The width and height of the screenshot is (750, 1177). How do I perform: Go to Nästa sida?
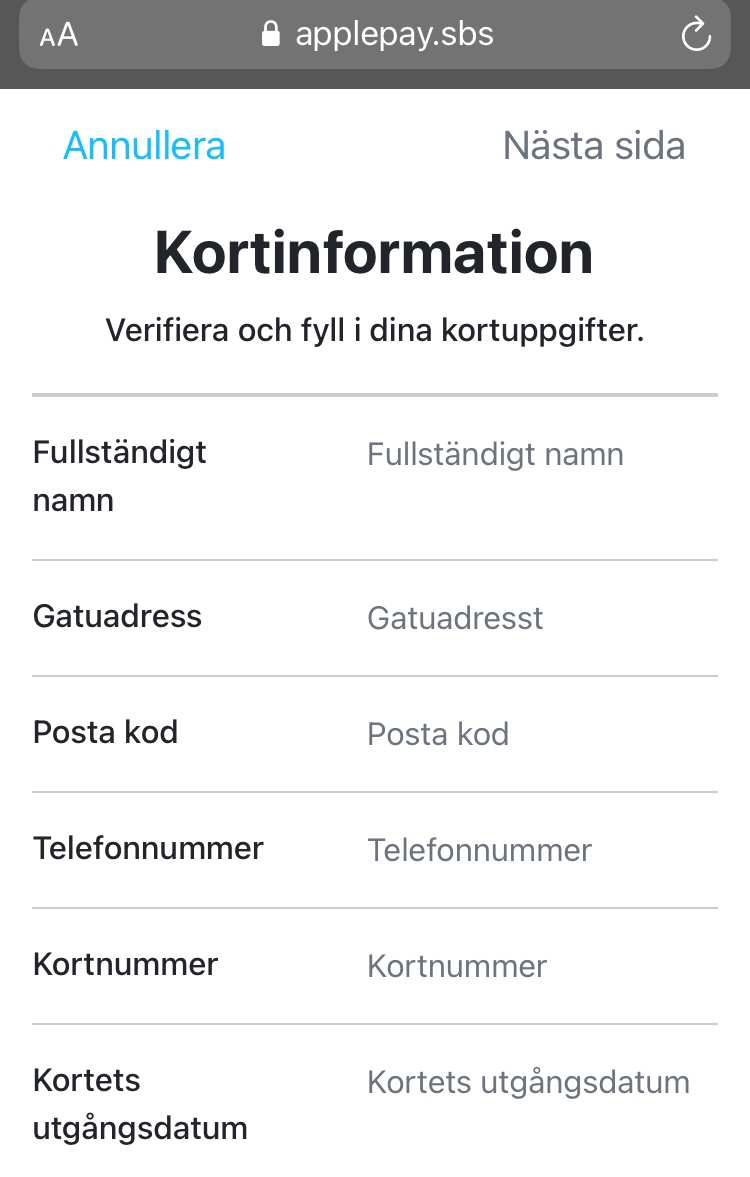pos(594,146)
